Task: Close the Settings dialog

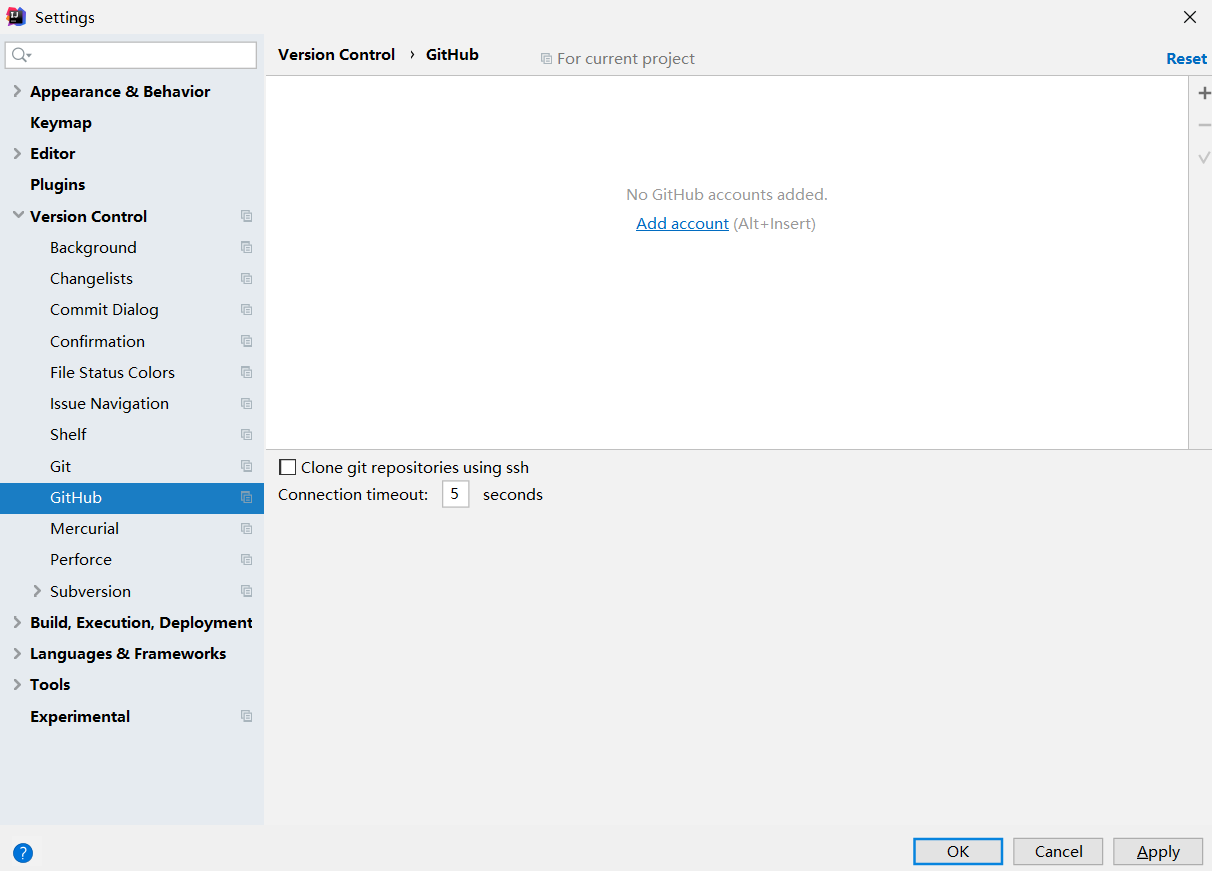Action: 1189,17
